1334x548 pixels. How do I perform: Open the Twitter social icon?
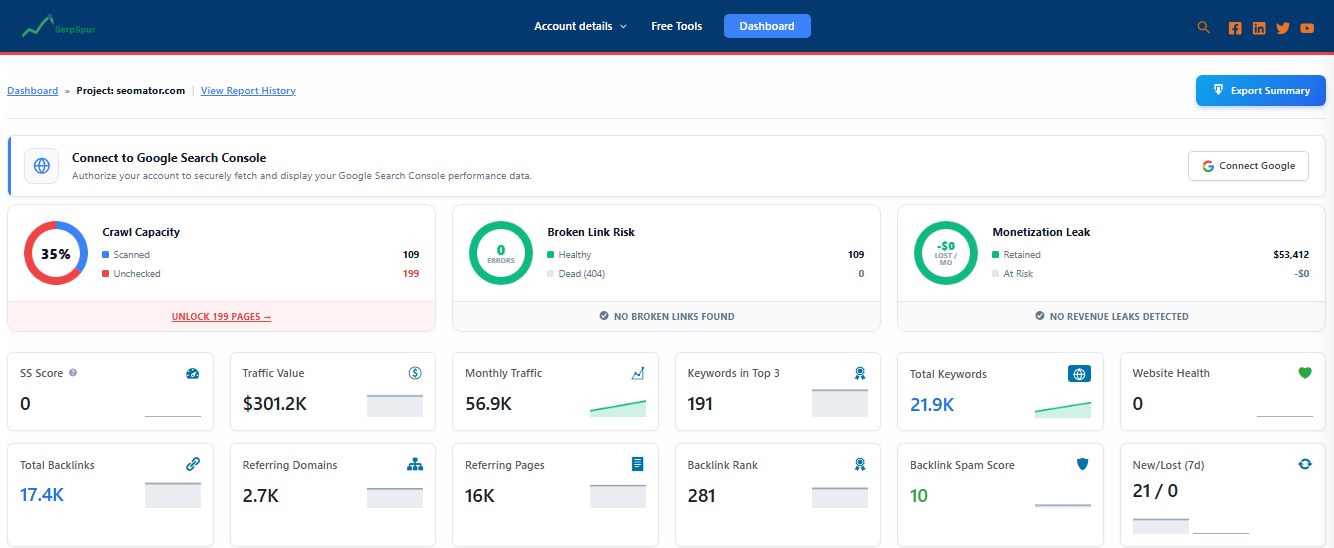coord(1283,28)
